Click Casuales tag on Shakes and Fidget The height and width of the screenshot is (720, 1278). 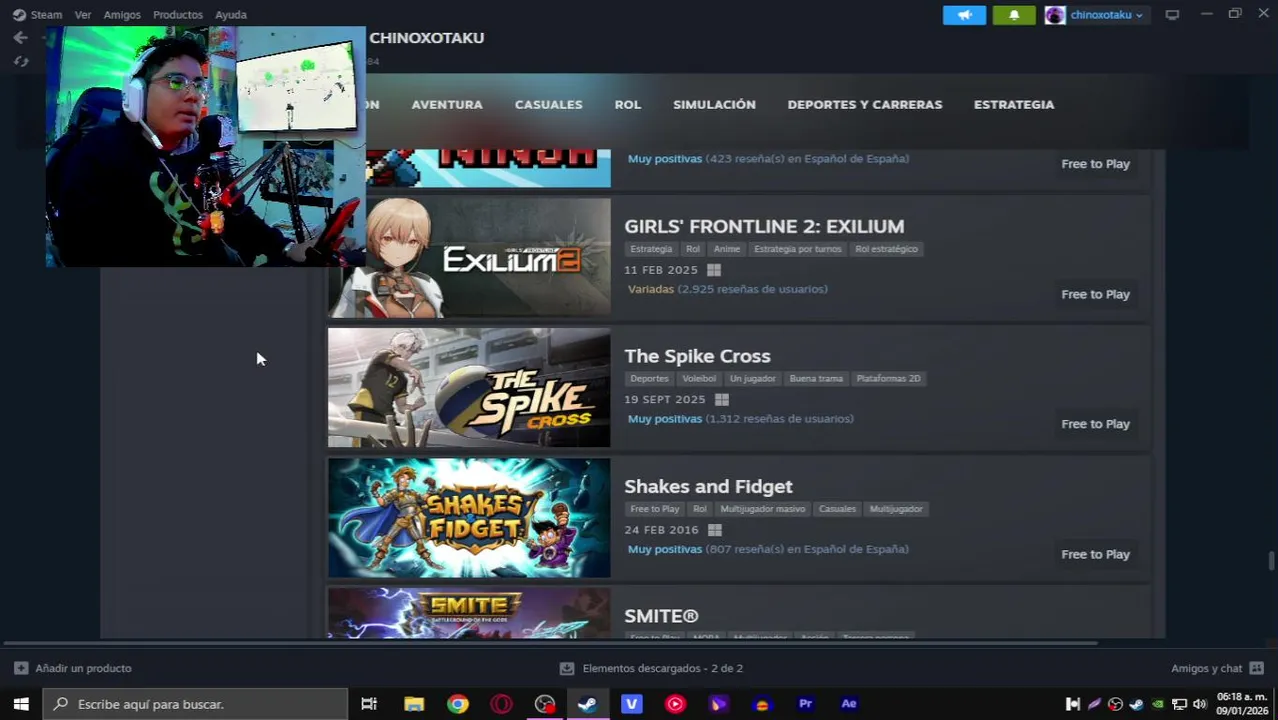(x=837, y=509)
